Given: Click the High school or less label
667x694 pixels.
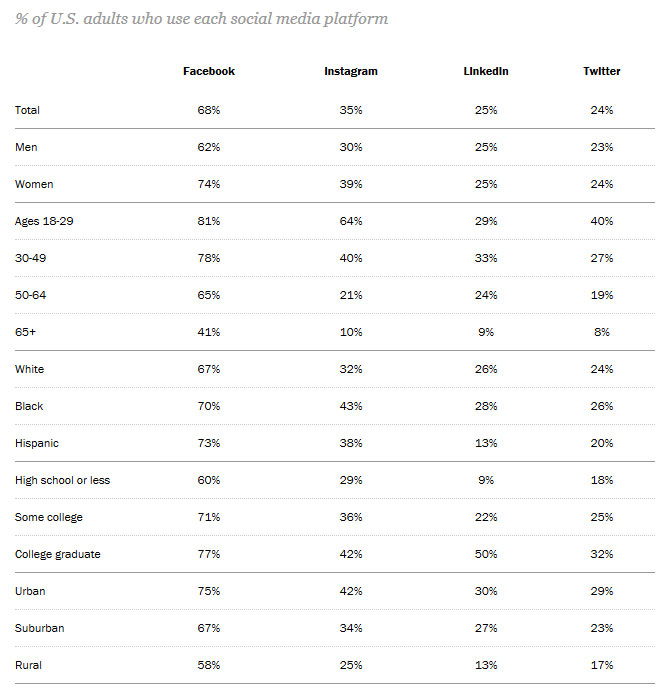Looking at the screenshot, I should [62, 480].
